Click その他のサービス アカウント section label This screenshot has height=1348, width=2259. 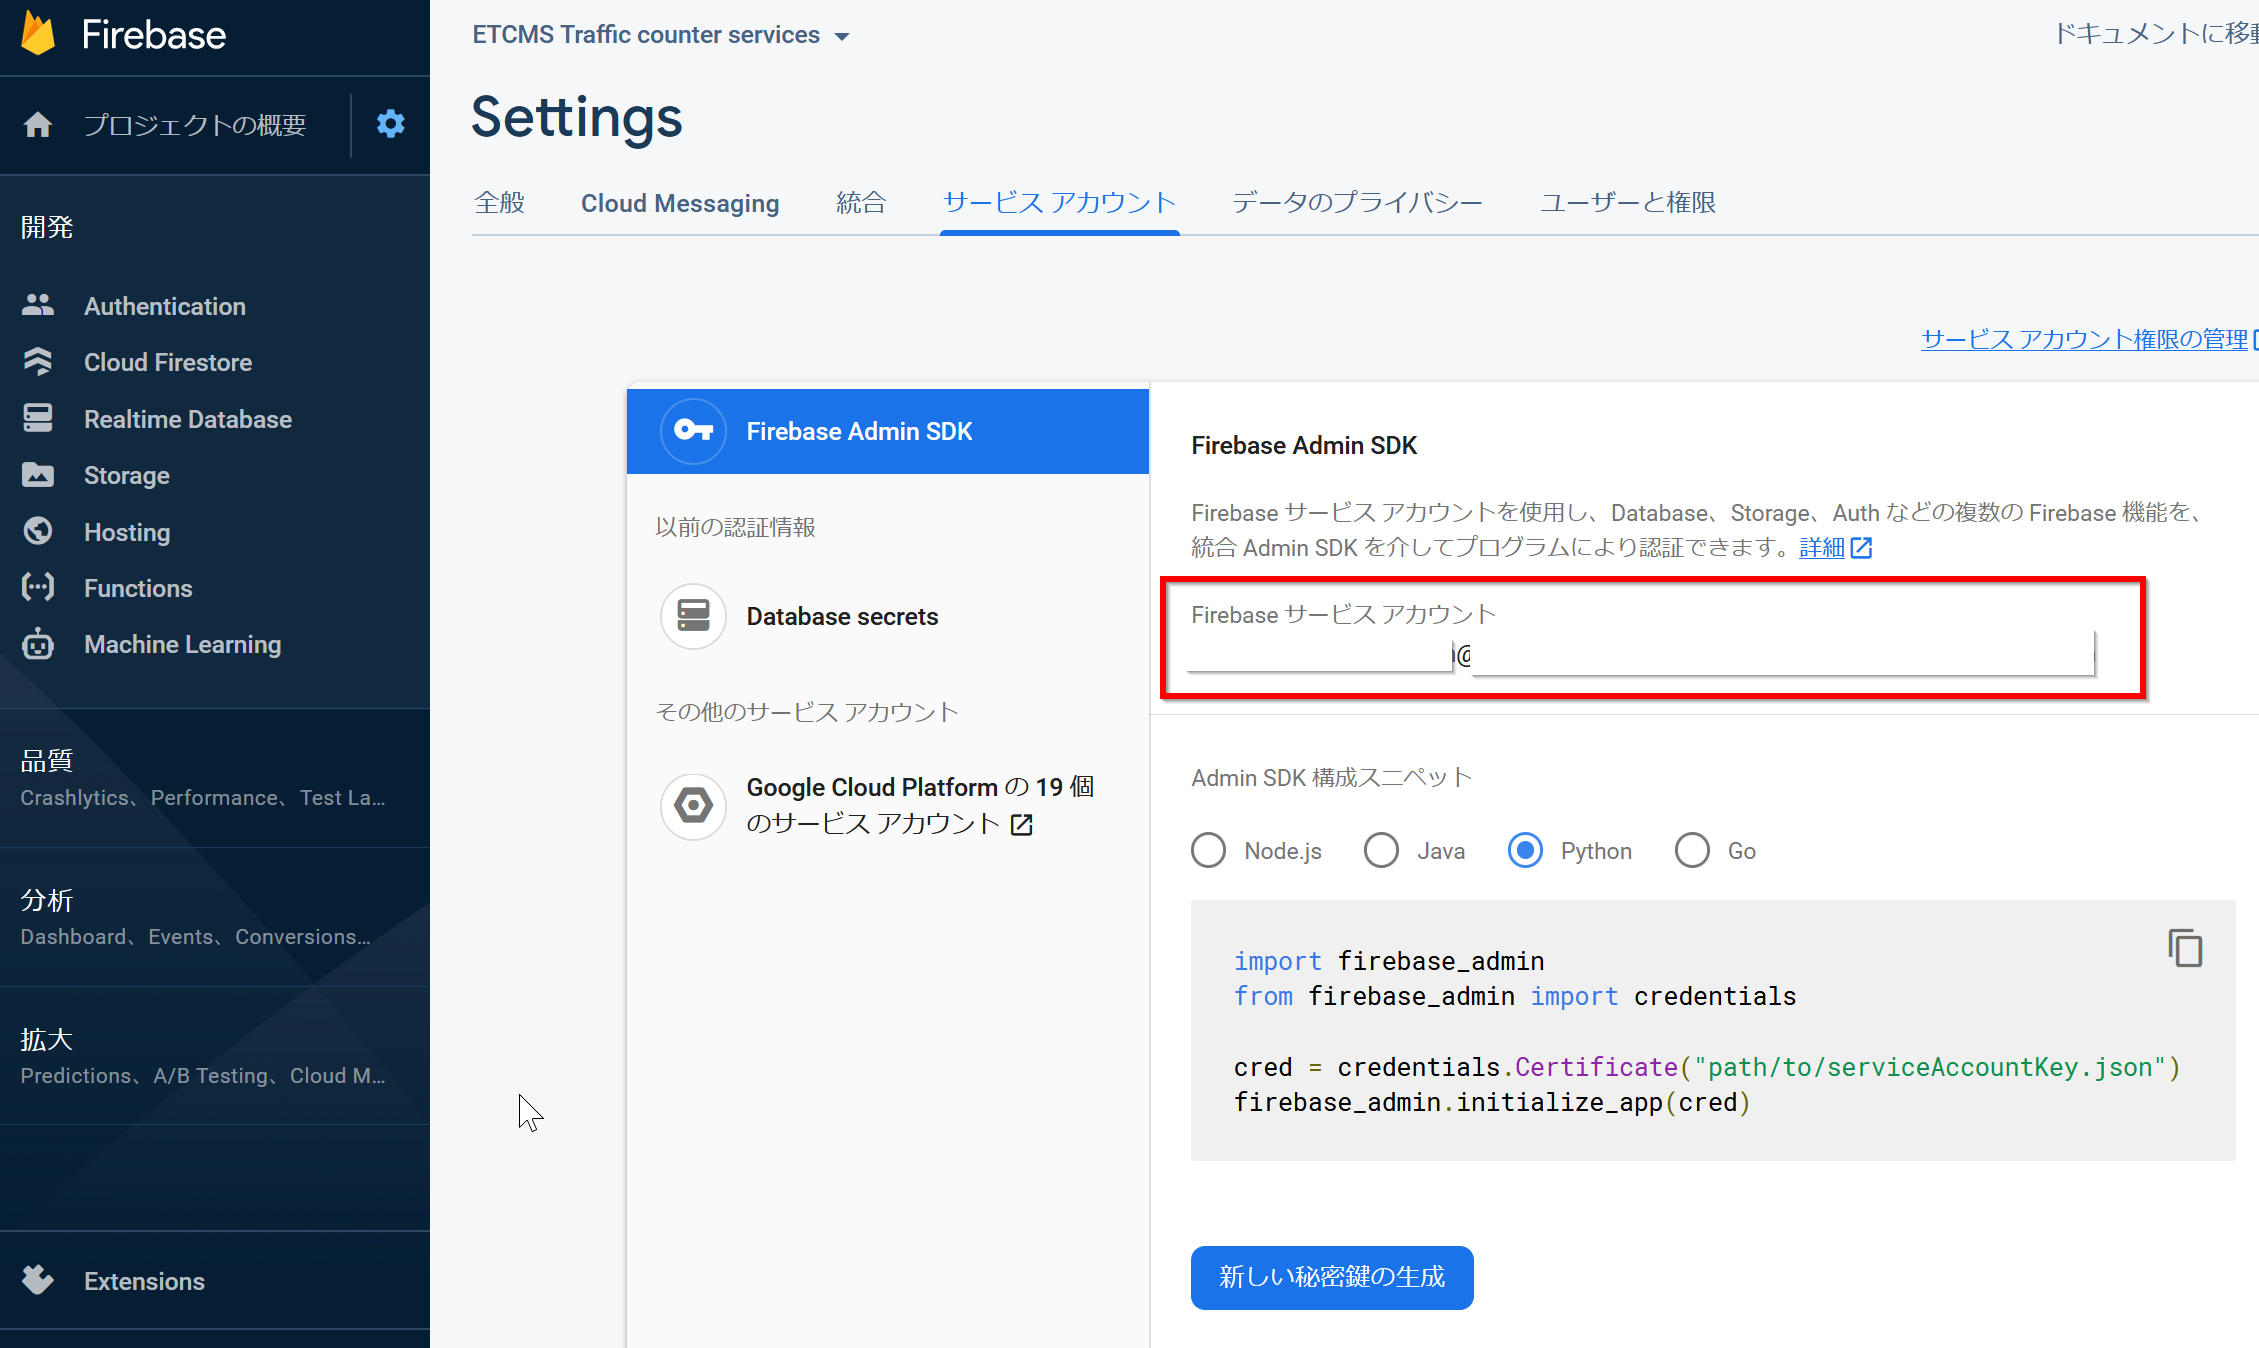(x=806, y=712)
